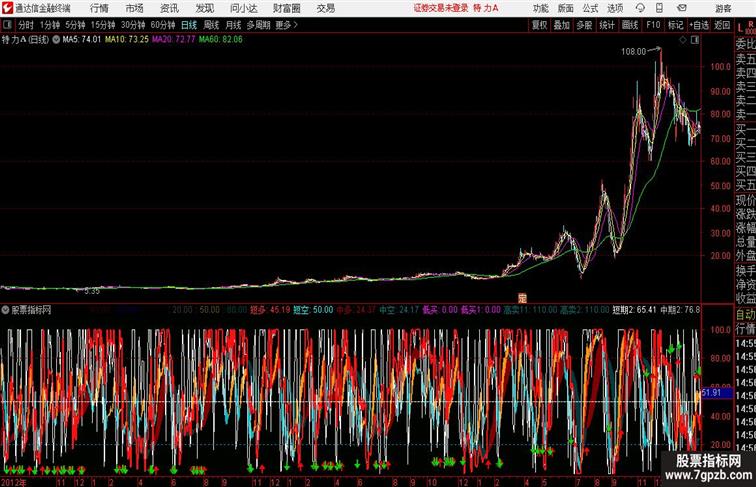Open 多周期 multi-period view
The image size is (756, 487).
pyautogui.click(x=258, y=25)
